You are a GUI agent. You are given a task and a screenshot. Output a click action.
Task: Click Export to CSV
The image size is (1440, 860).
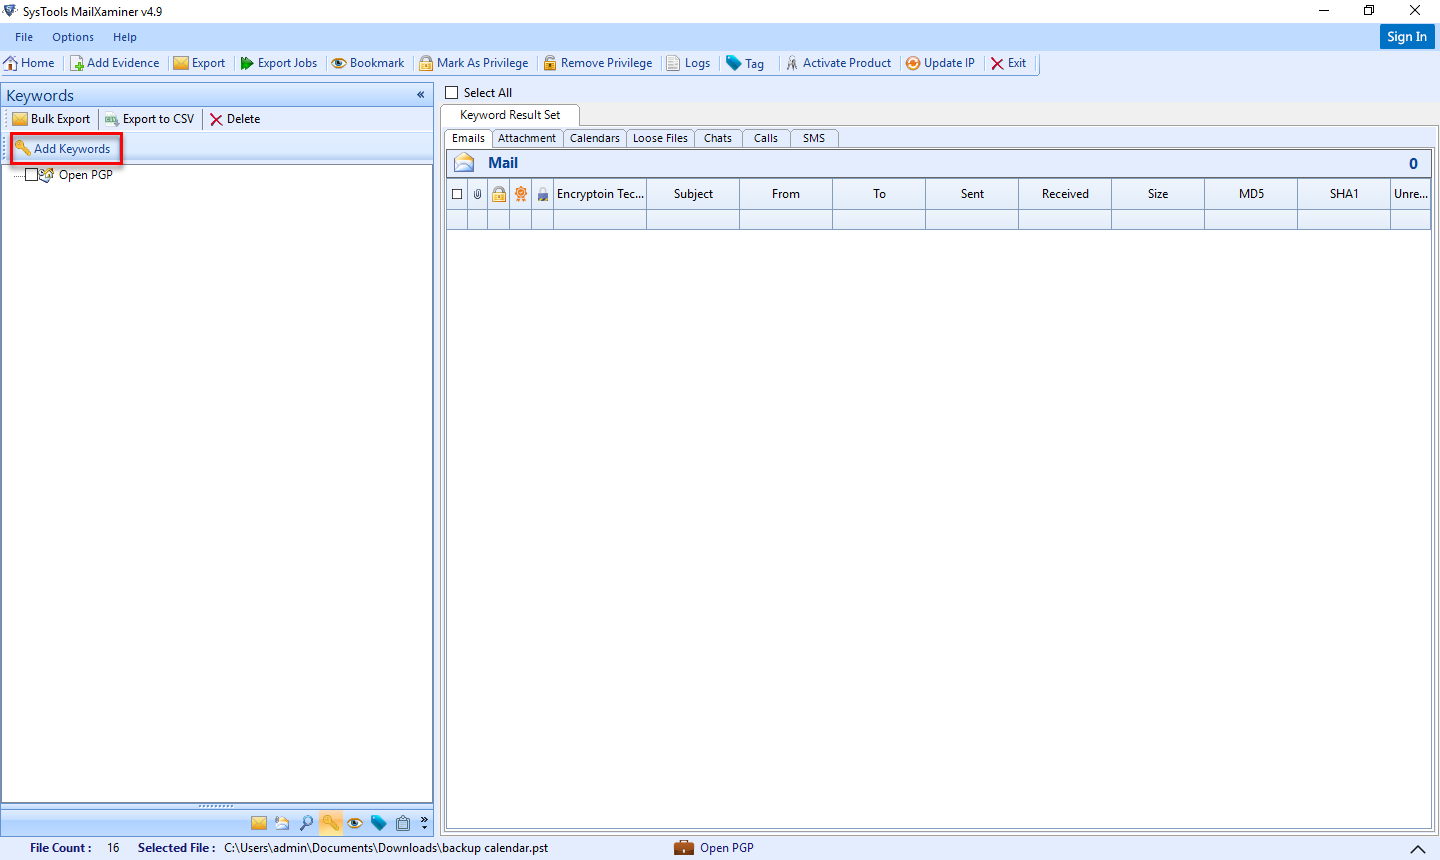(x=150, y=119)
